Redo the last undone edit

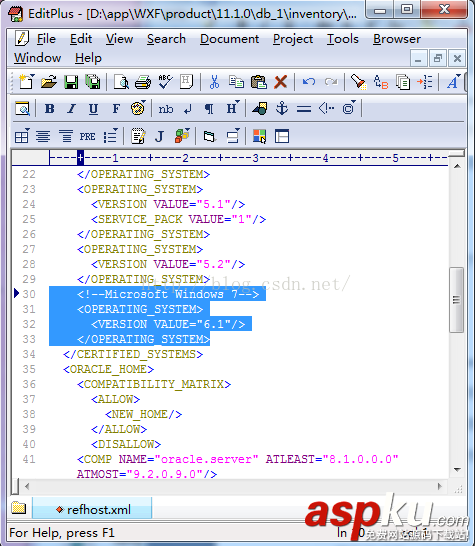[331, 82]
